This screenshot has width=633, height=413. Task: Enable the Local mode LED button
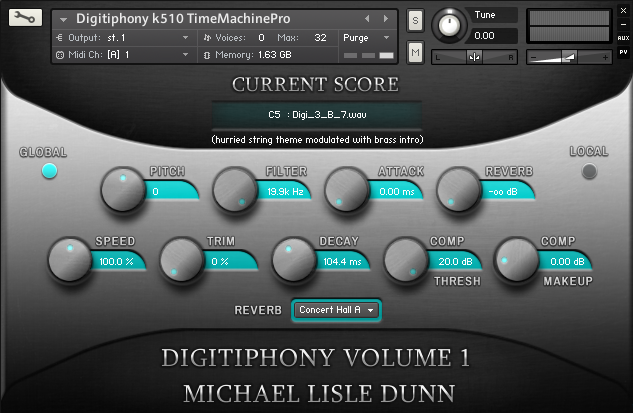tap(589, 171)
